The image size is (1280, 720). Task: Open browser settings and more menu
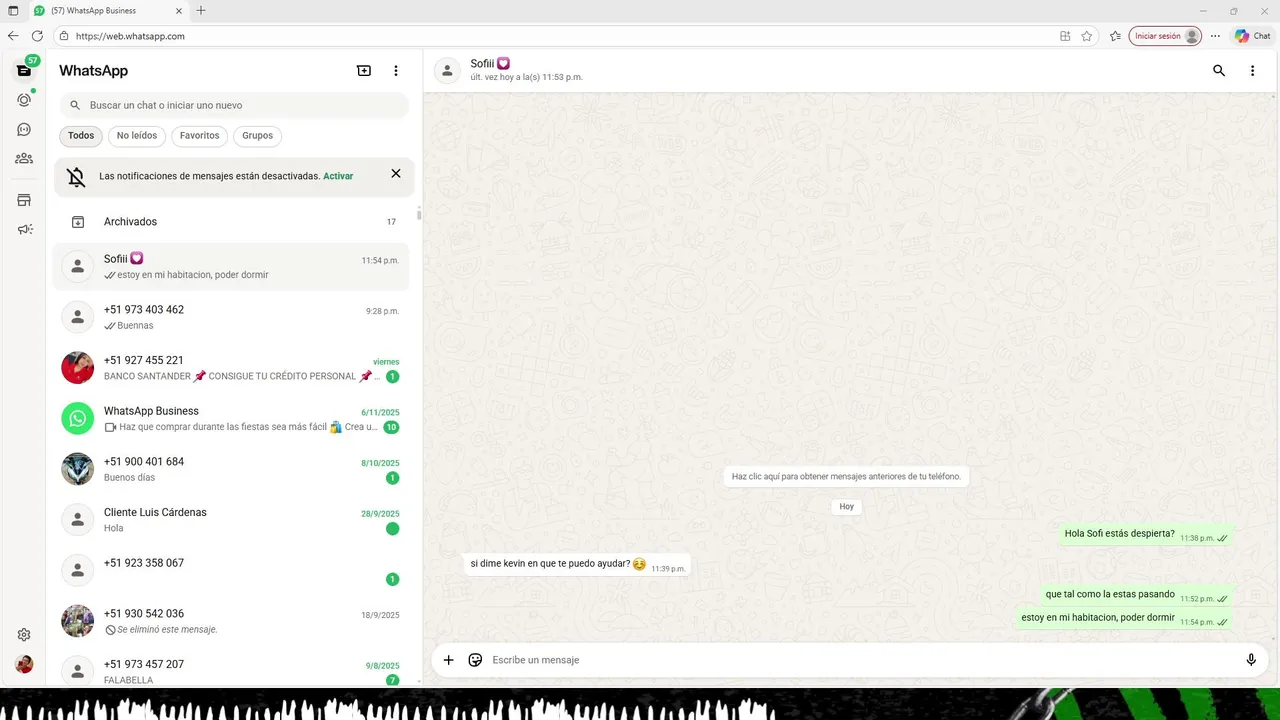pyautogui.click(x=1215, y=36)
